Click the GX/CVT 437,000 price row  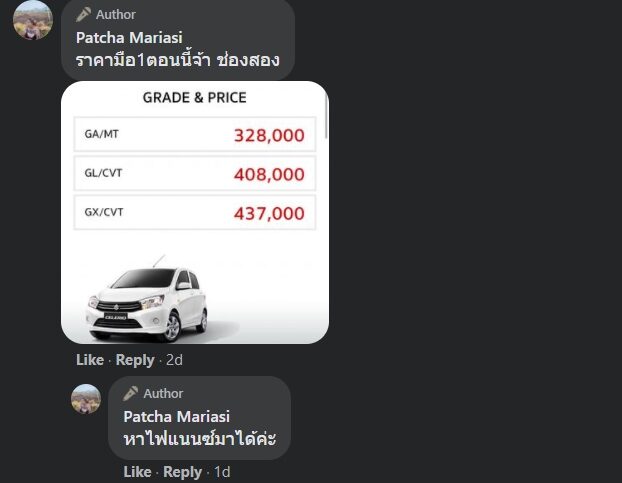[195, 212]
